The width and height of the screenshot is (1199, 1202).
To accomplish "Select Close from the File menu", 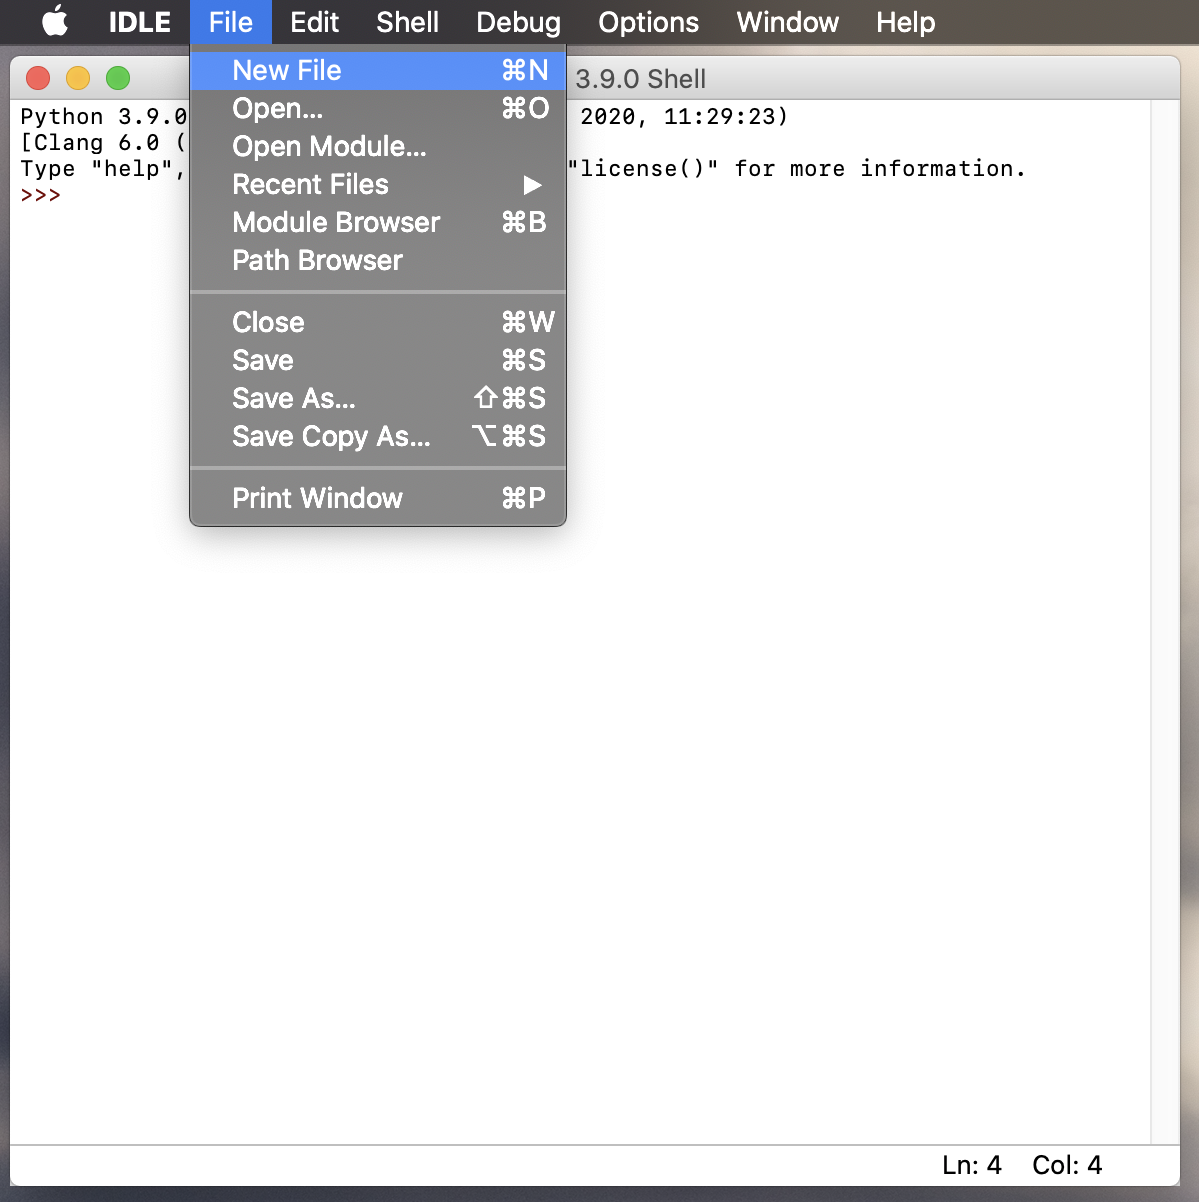I will 267,322.
